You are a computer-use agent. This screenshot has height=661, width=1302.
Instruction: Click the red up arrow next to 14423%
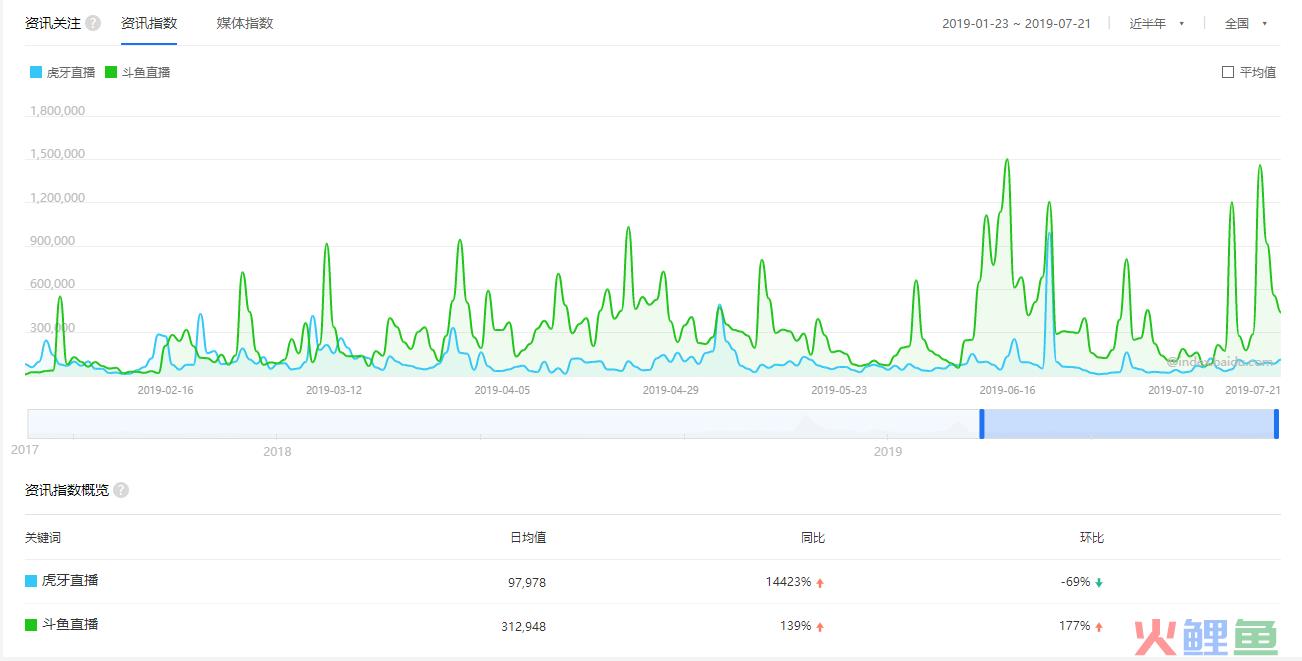[x=820, y=582]
